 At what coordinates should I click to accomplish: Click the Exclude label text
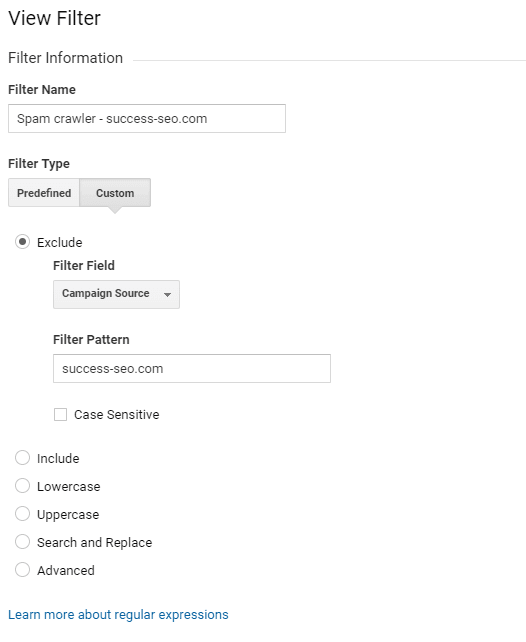tap(60, 242)
